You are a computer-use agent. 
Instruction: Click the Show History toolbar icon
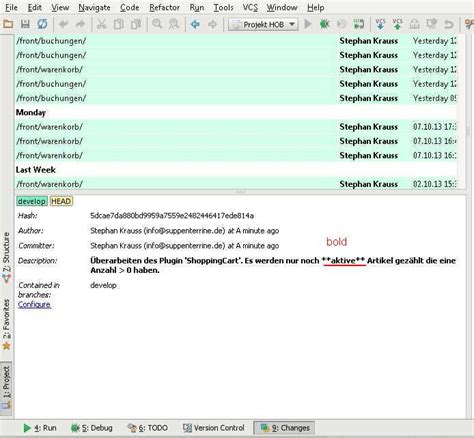[x=432, y=24]
